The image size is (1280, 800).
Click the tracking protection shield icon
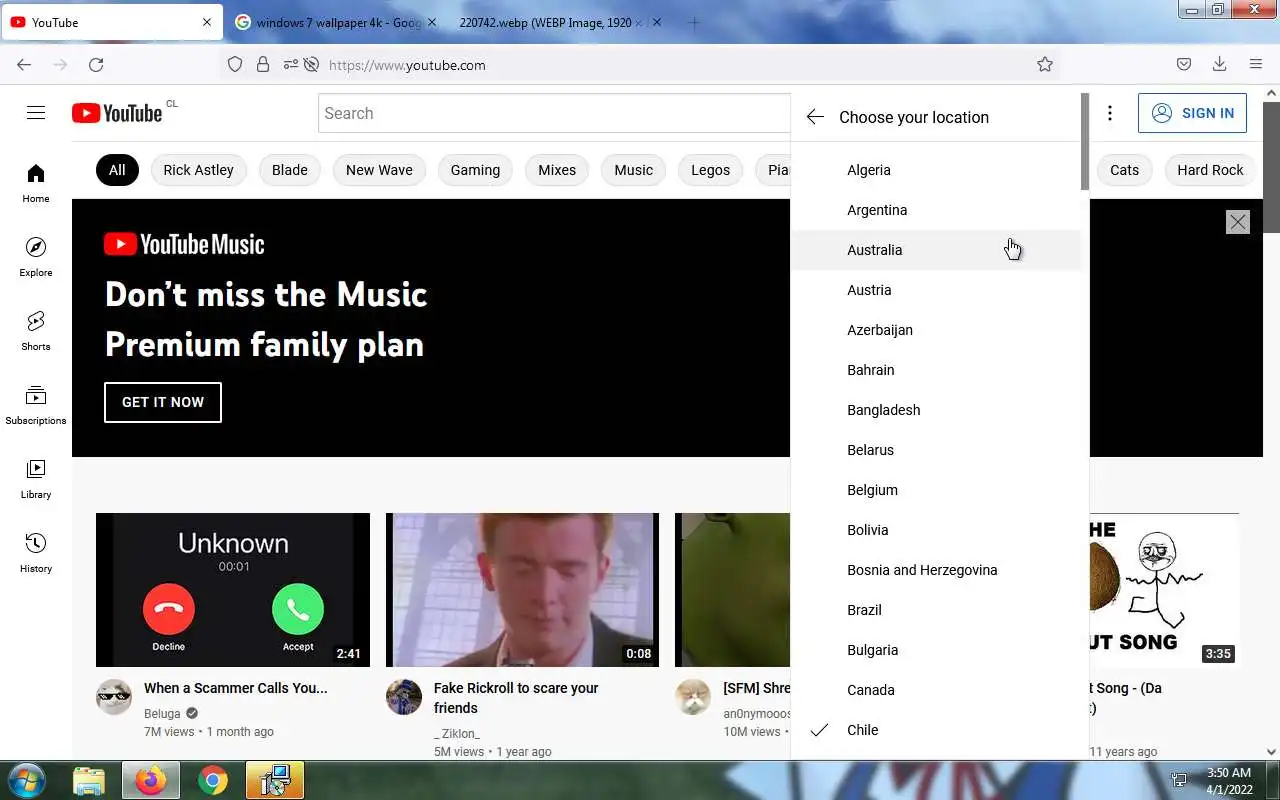click(x=235, y=64)
